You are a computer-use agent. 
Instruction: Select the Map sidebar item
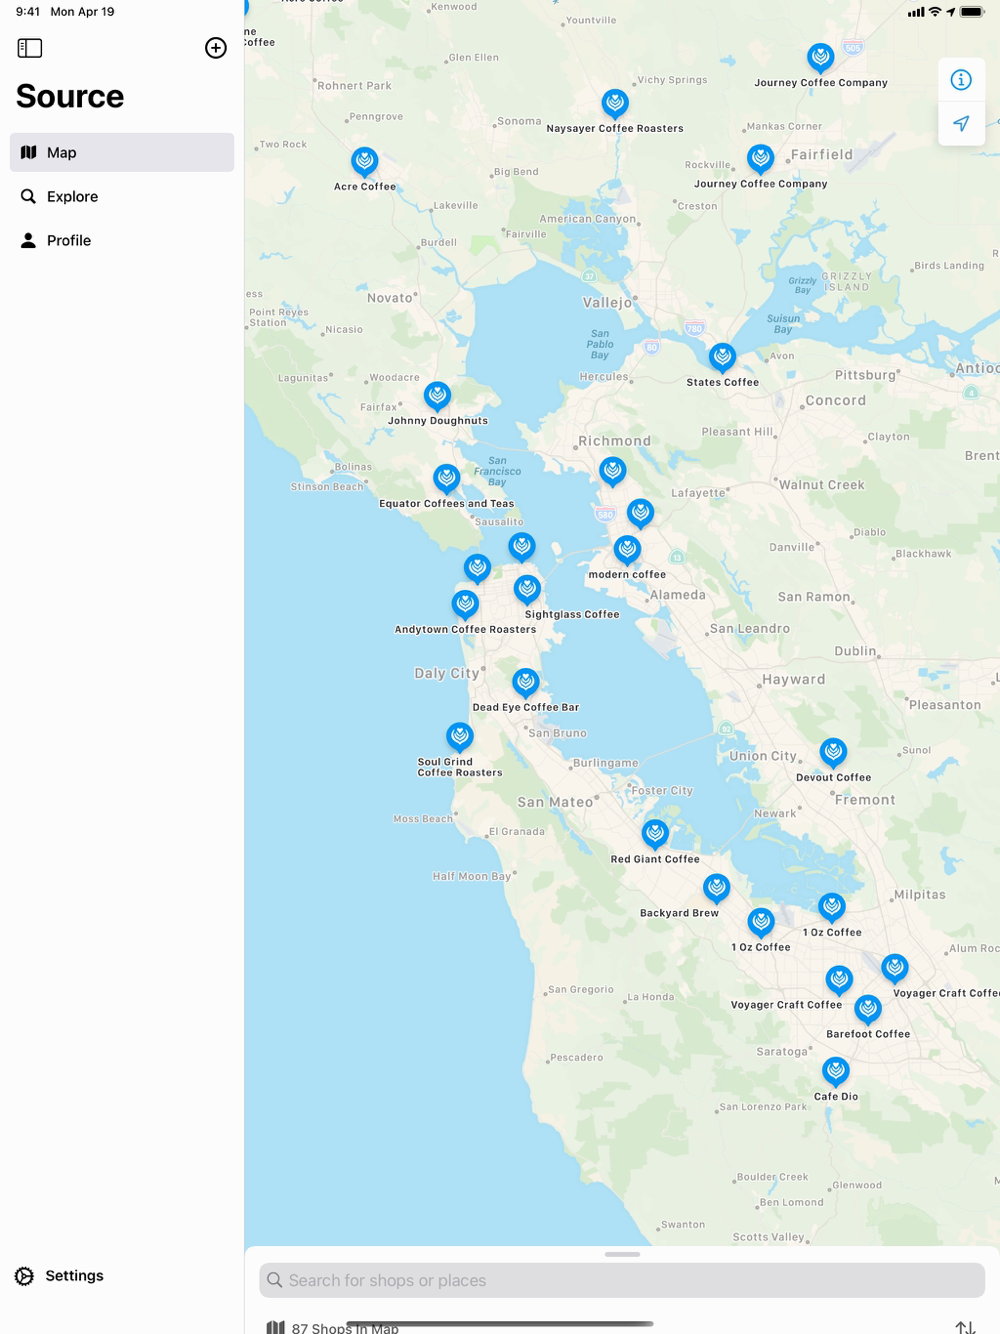(x=122, y=153)
